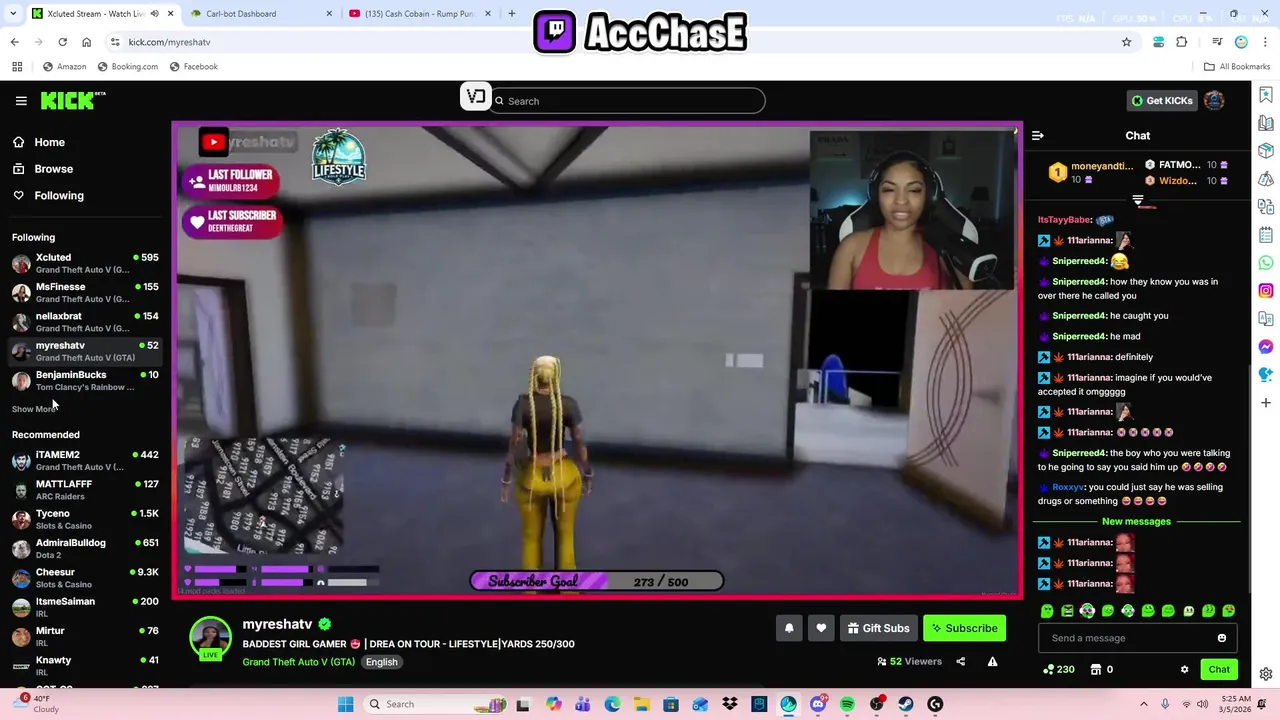Open chat settings gear
Image resolution: width=1280 pixels, height=720 pixels.
click(x=1185, y=670)
